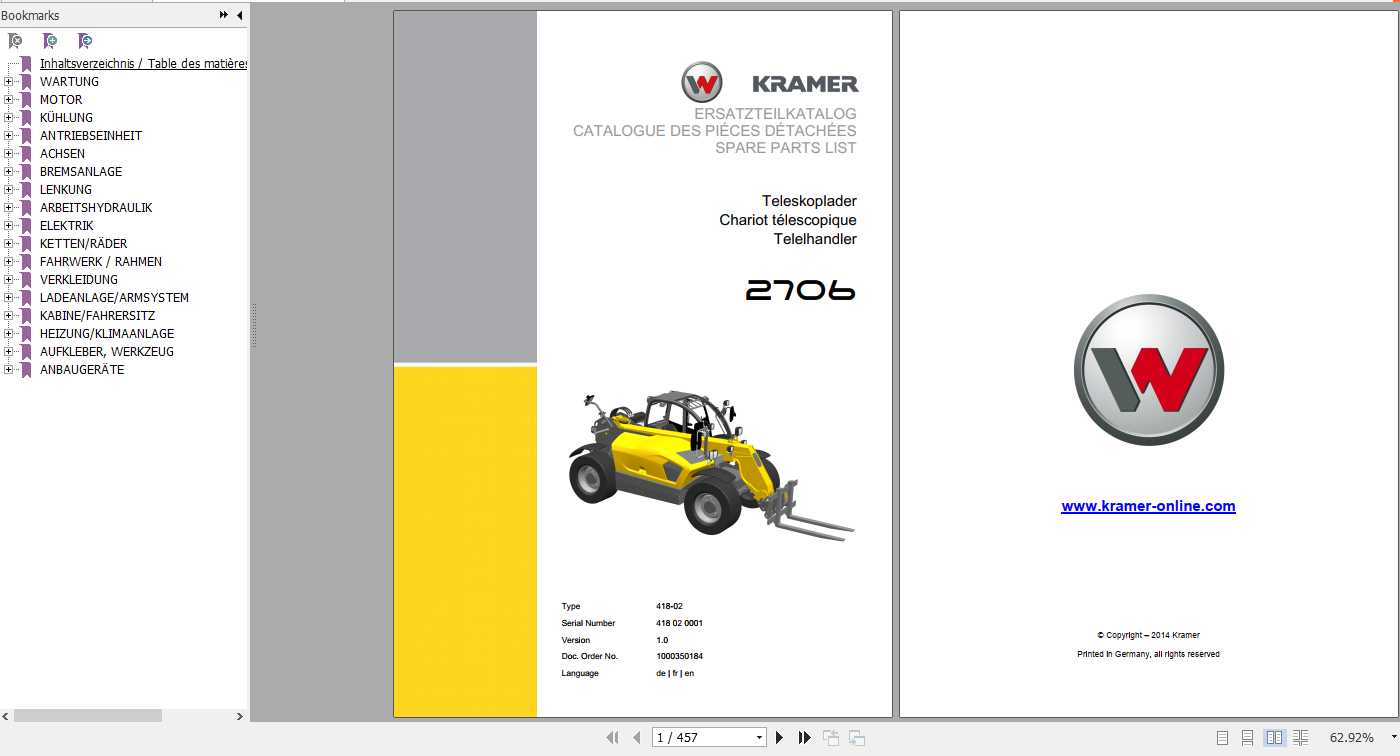Image resolution: width=1400 pixels, height=756 pixels.
Task: Select the WARTUNG bookmark label
Action: click(69, 82)
